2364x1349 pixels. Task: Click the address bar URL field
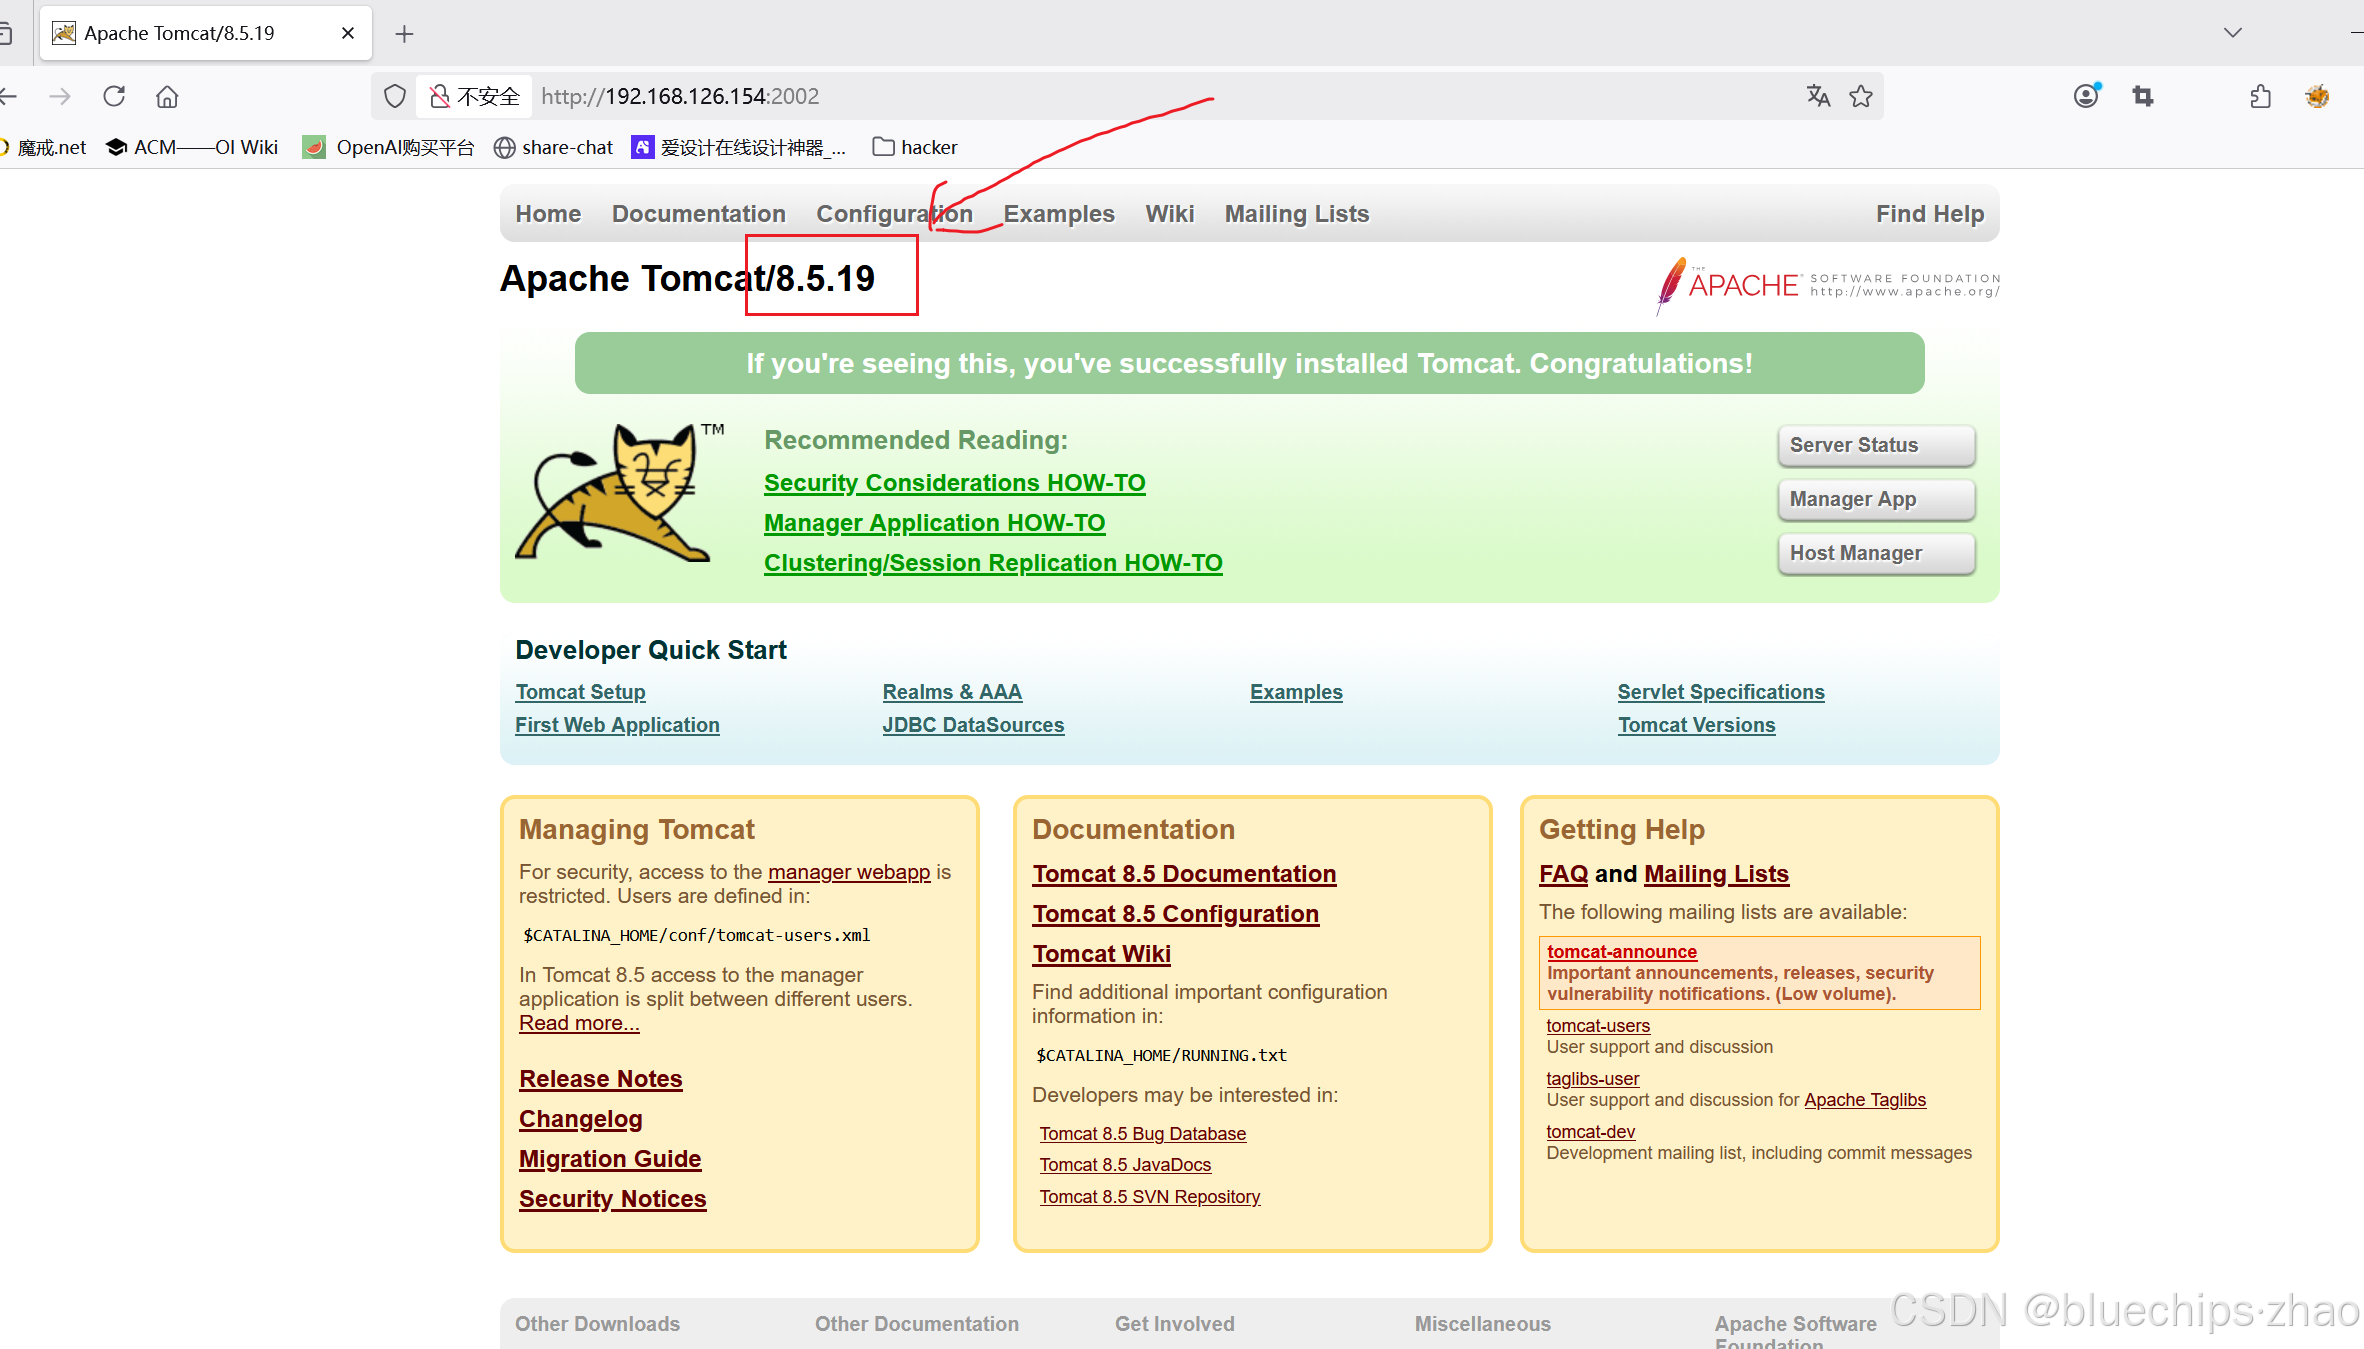1100,96
